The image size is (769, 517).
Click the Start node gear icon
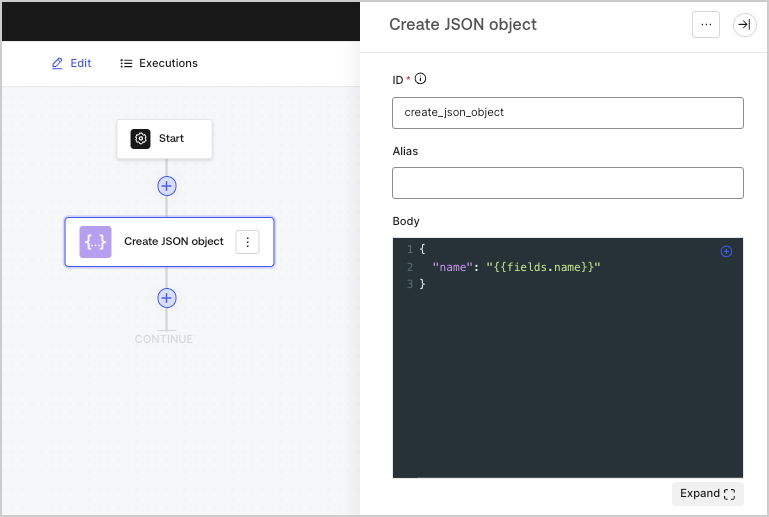point(140,139)
